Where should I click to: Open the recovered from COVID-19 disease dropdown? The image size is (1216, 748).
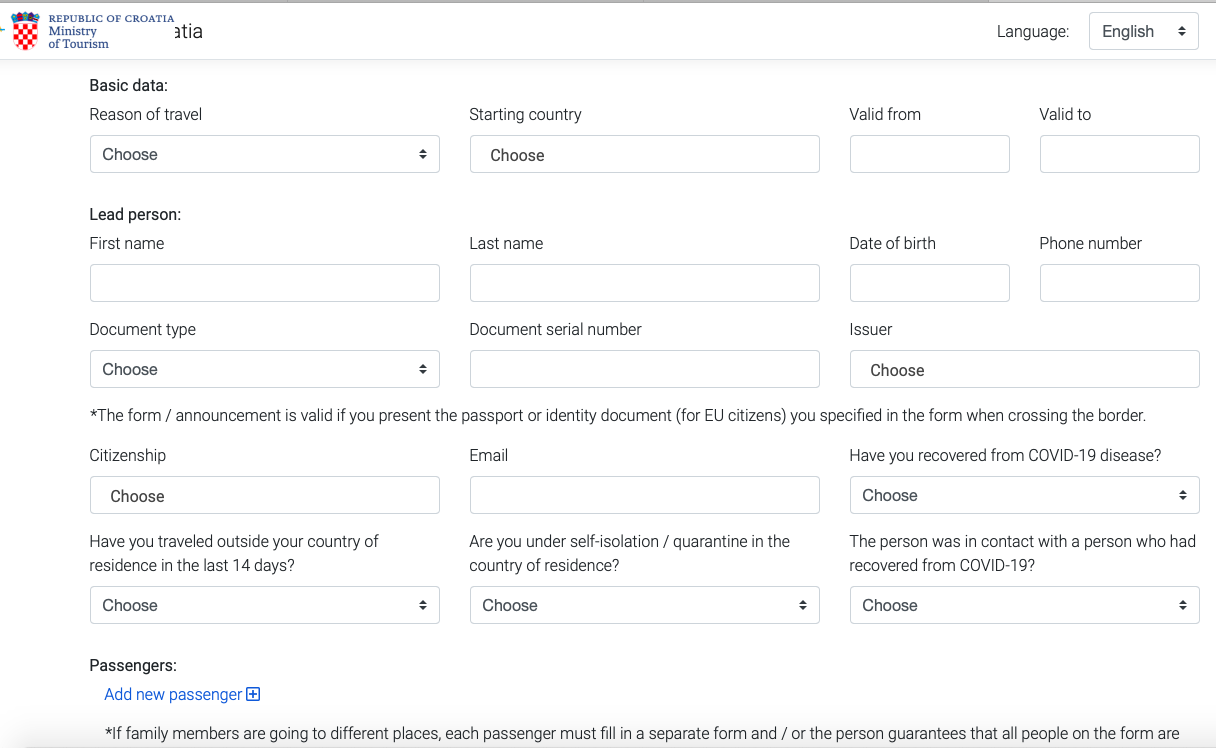(x=1024, y=495)
